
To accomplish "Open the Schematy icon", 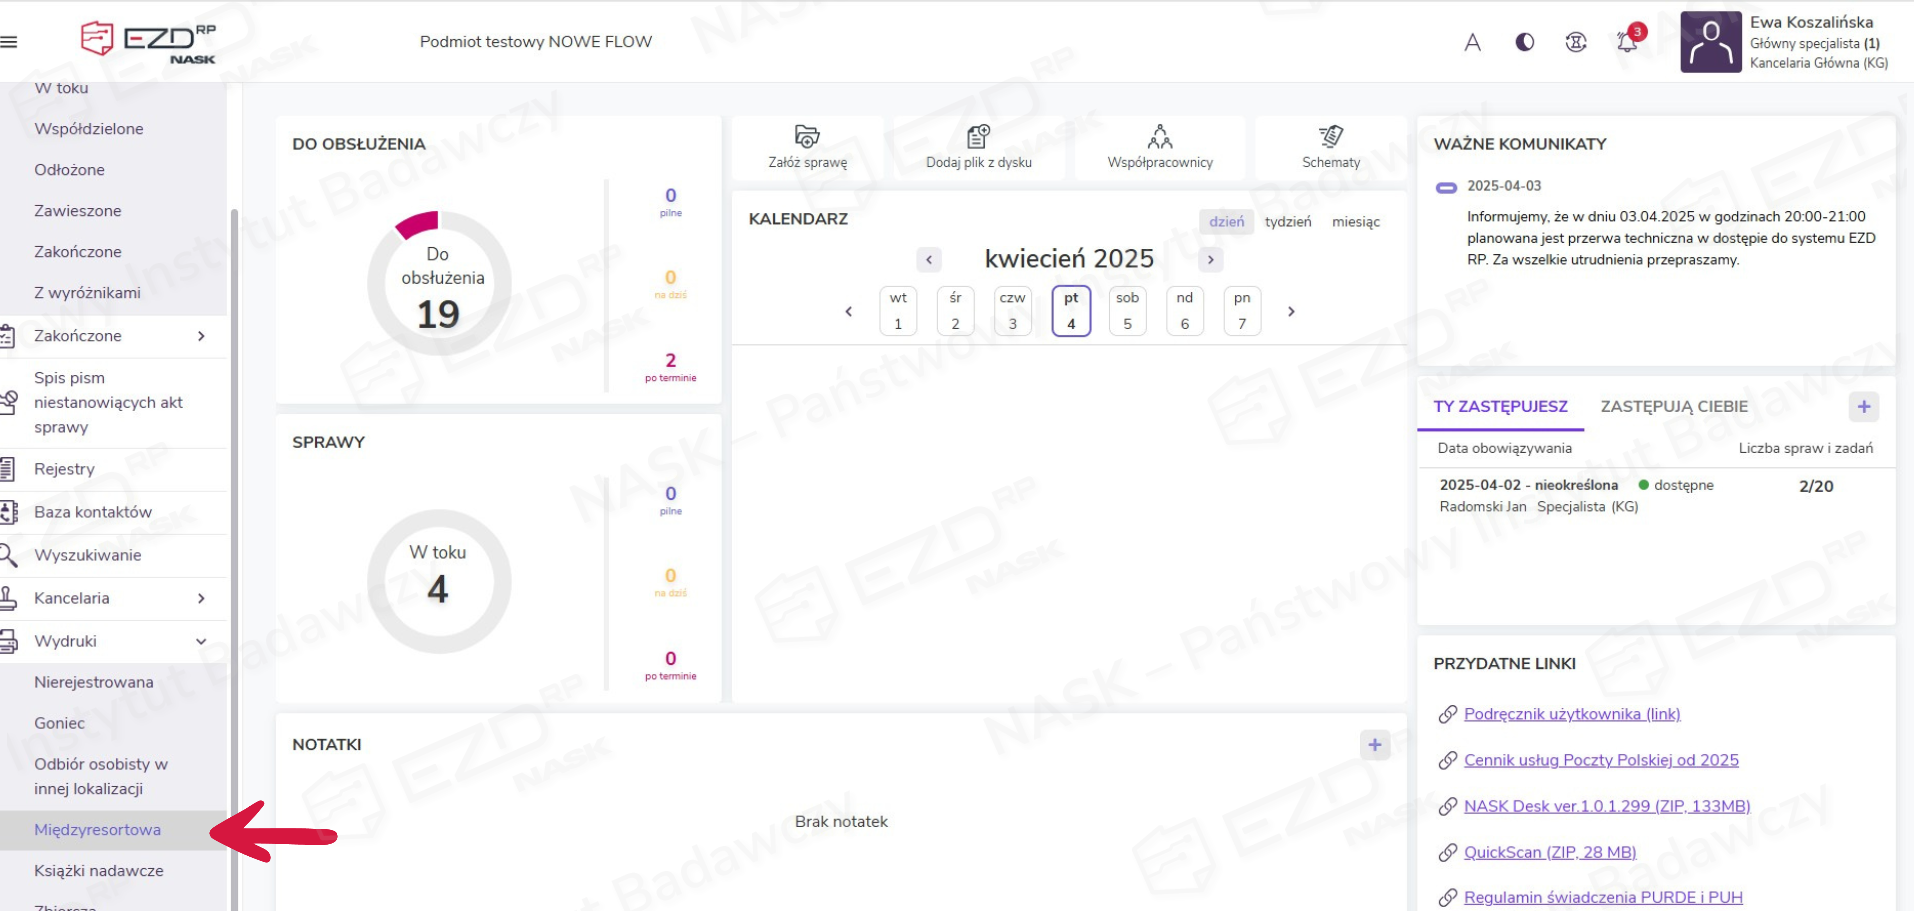I will [1330, 136].
